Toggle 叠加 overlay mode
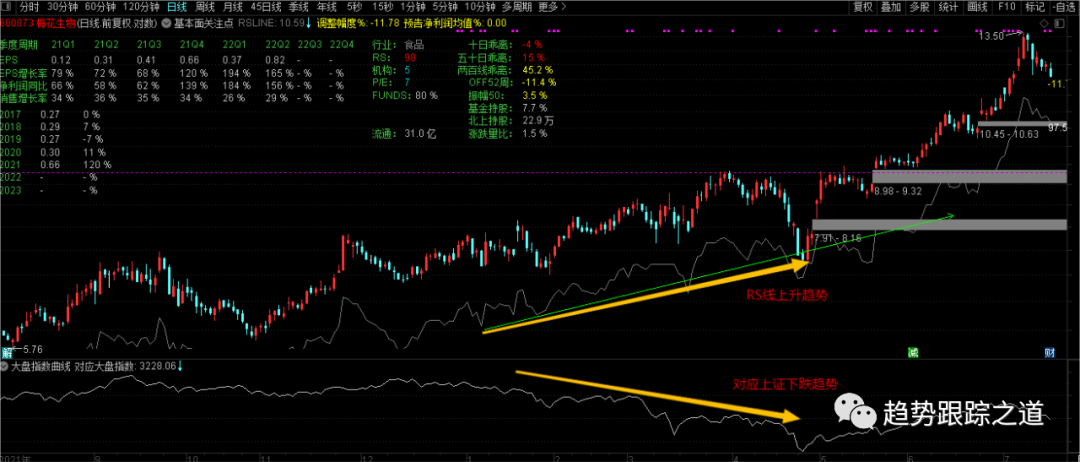The height and width of the screenshot is (462, 1080). coord(891,7)
